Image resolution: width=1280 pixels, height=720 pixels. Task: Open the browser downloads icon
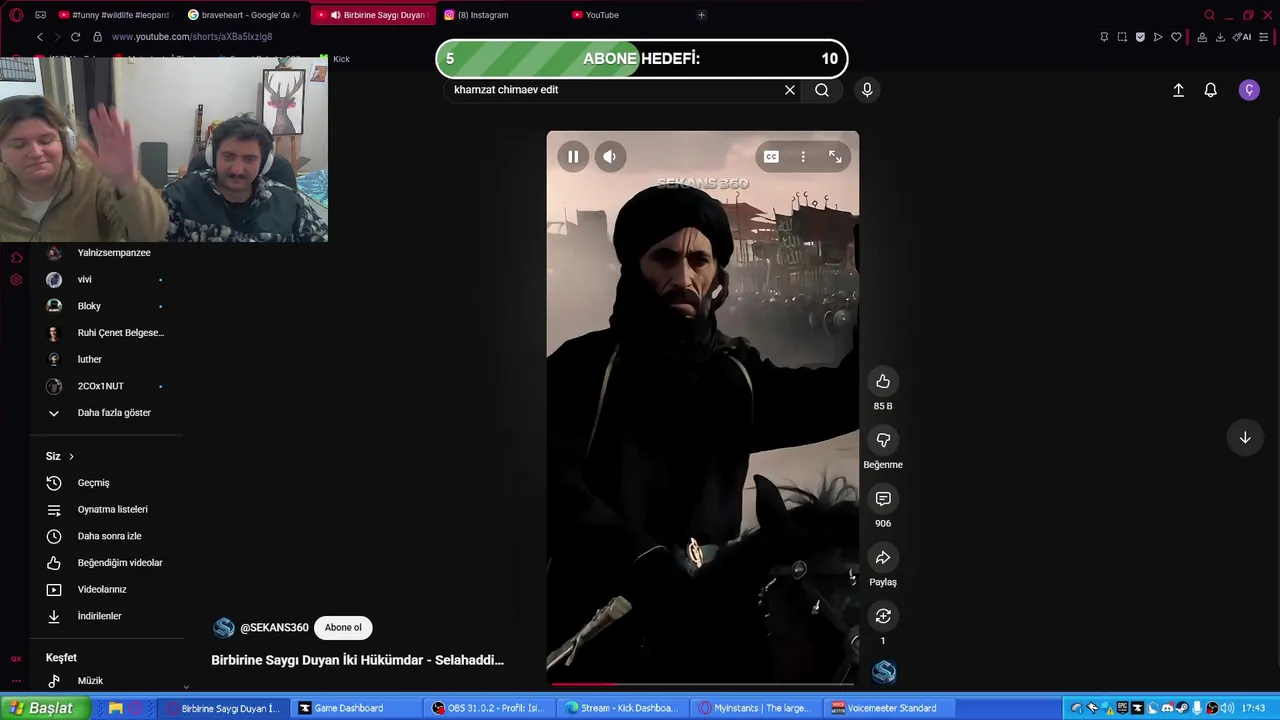(x=1220, y=37)
